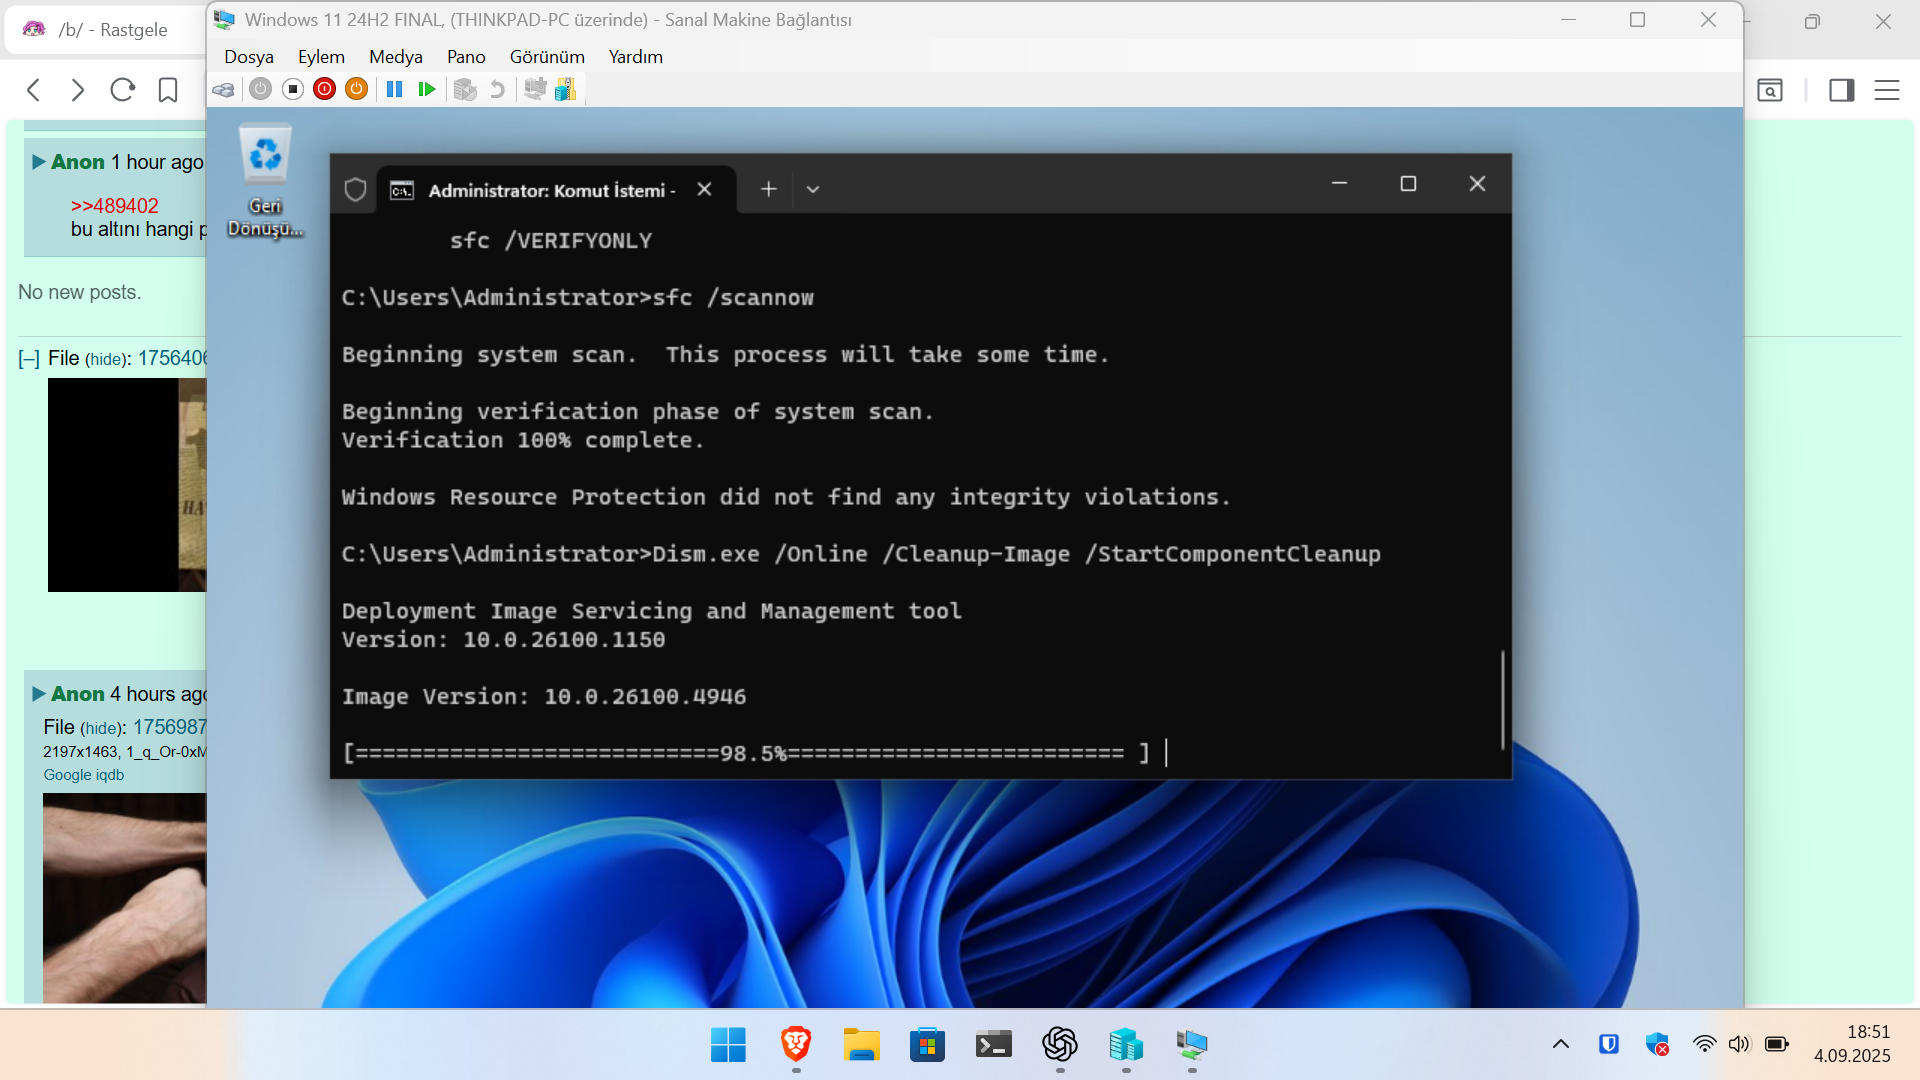
Task: Open the VM connection taskbar icon
Action: pos(1192,1045)
